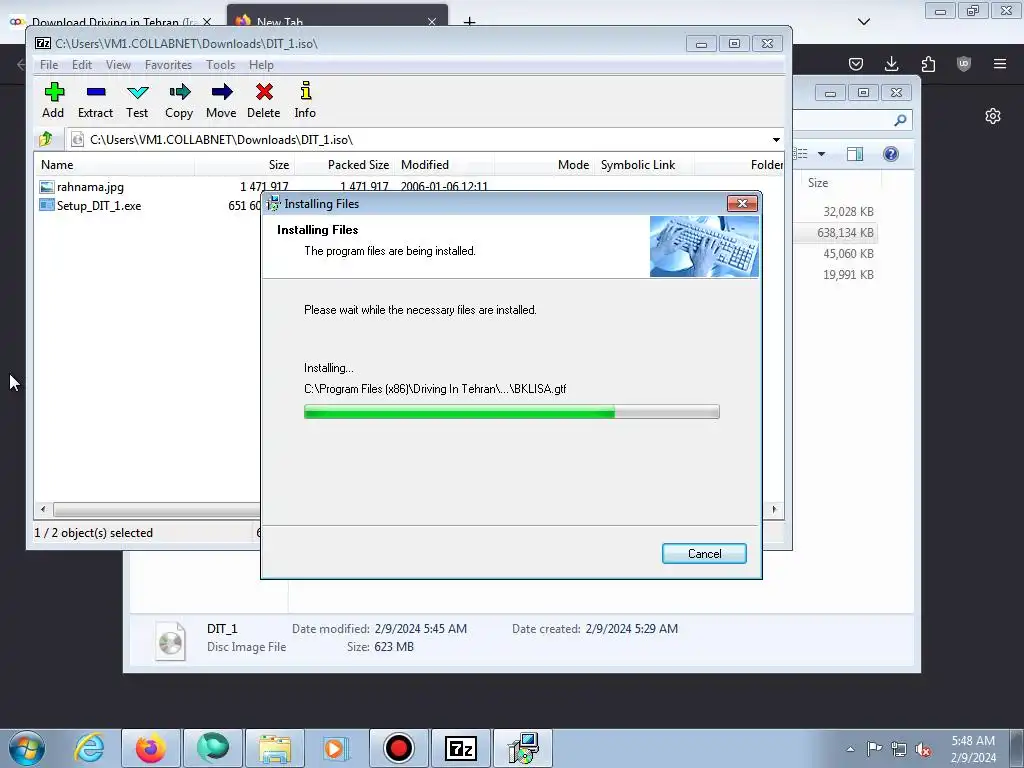Select the Setup_DIT_1.exe file icon

46,206
